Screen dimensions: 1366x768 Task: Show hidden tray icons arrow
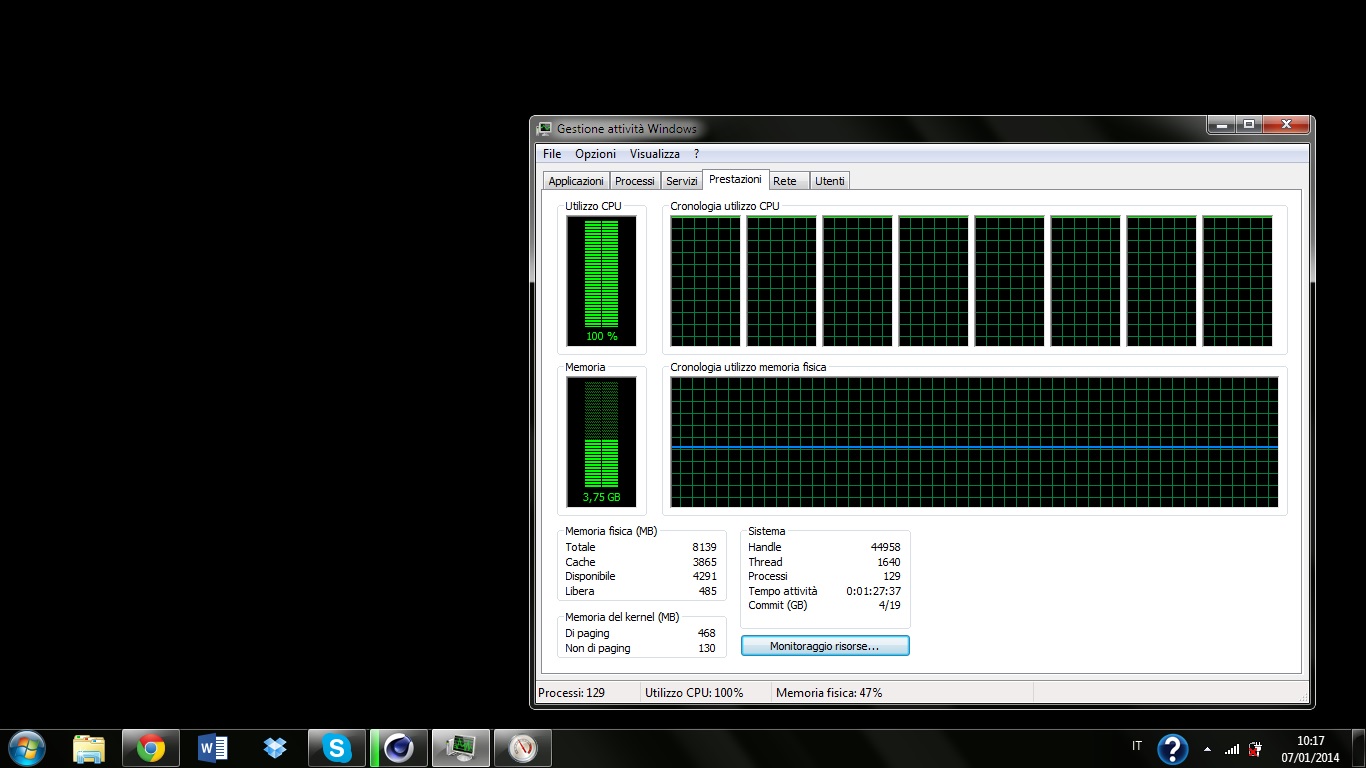(1207, 748)
